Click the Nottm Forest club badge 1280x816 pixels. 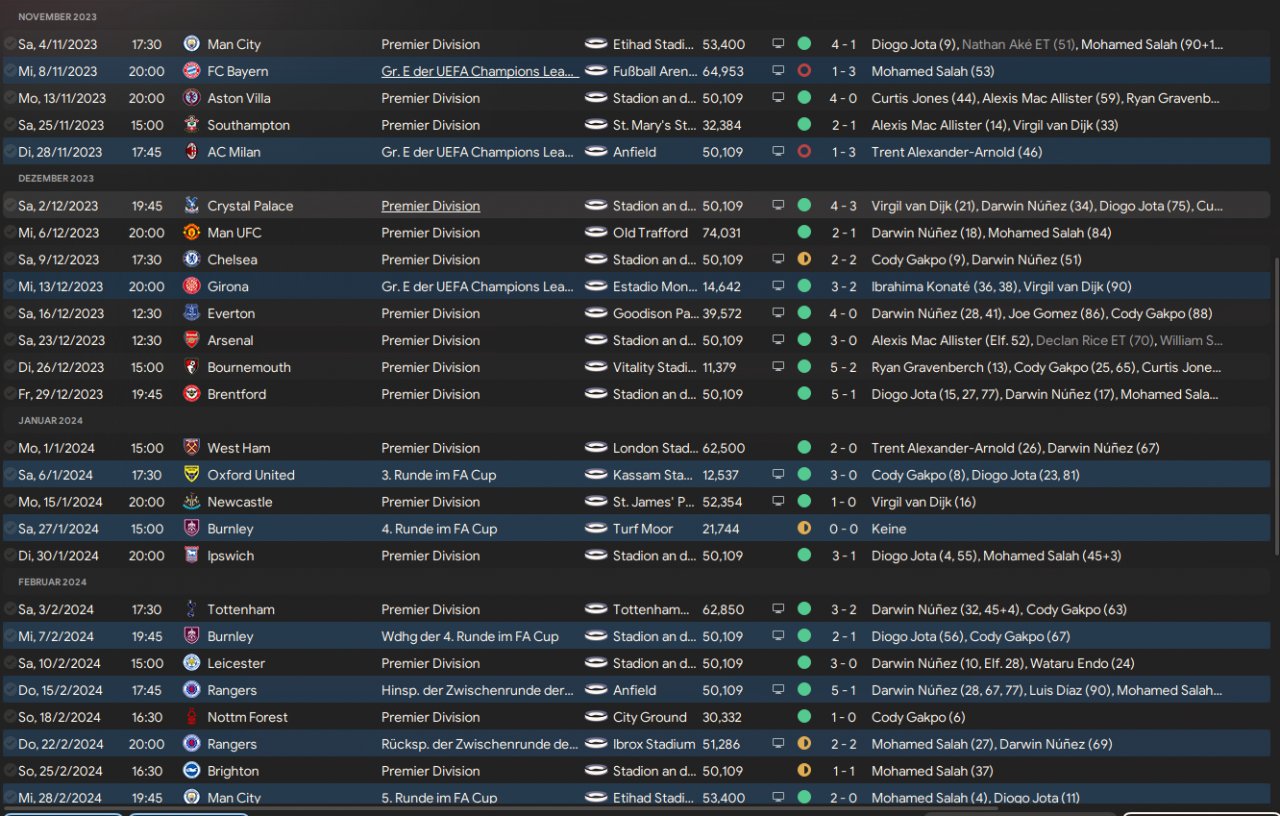tap(192, 717)
